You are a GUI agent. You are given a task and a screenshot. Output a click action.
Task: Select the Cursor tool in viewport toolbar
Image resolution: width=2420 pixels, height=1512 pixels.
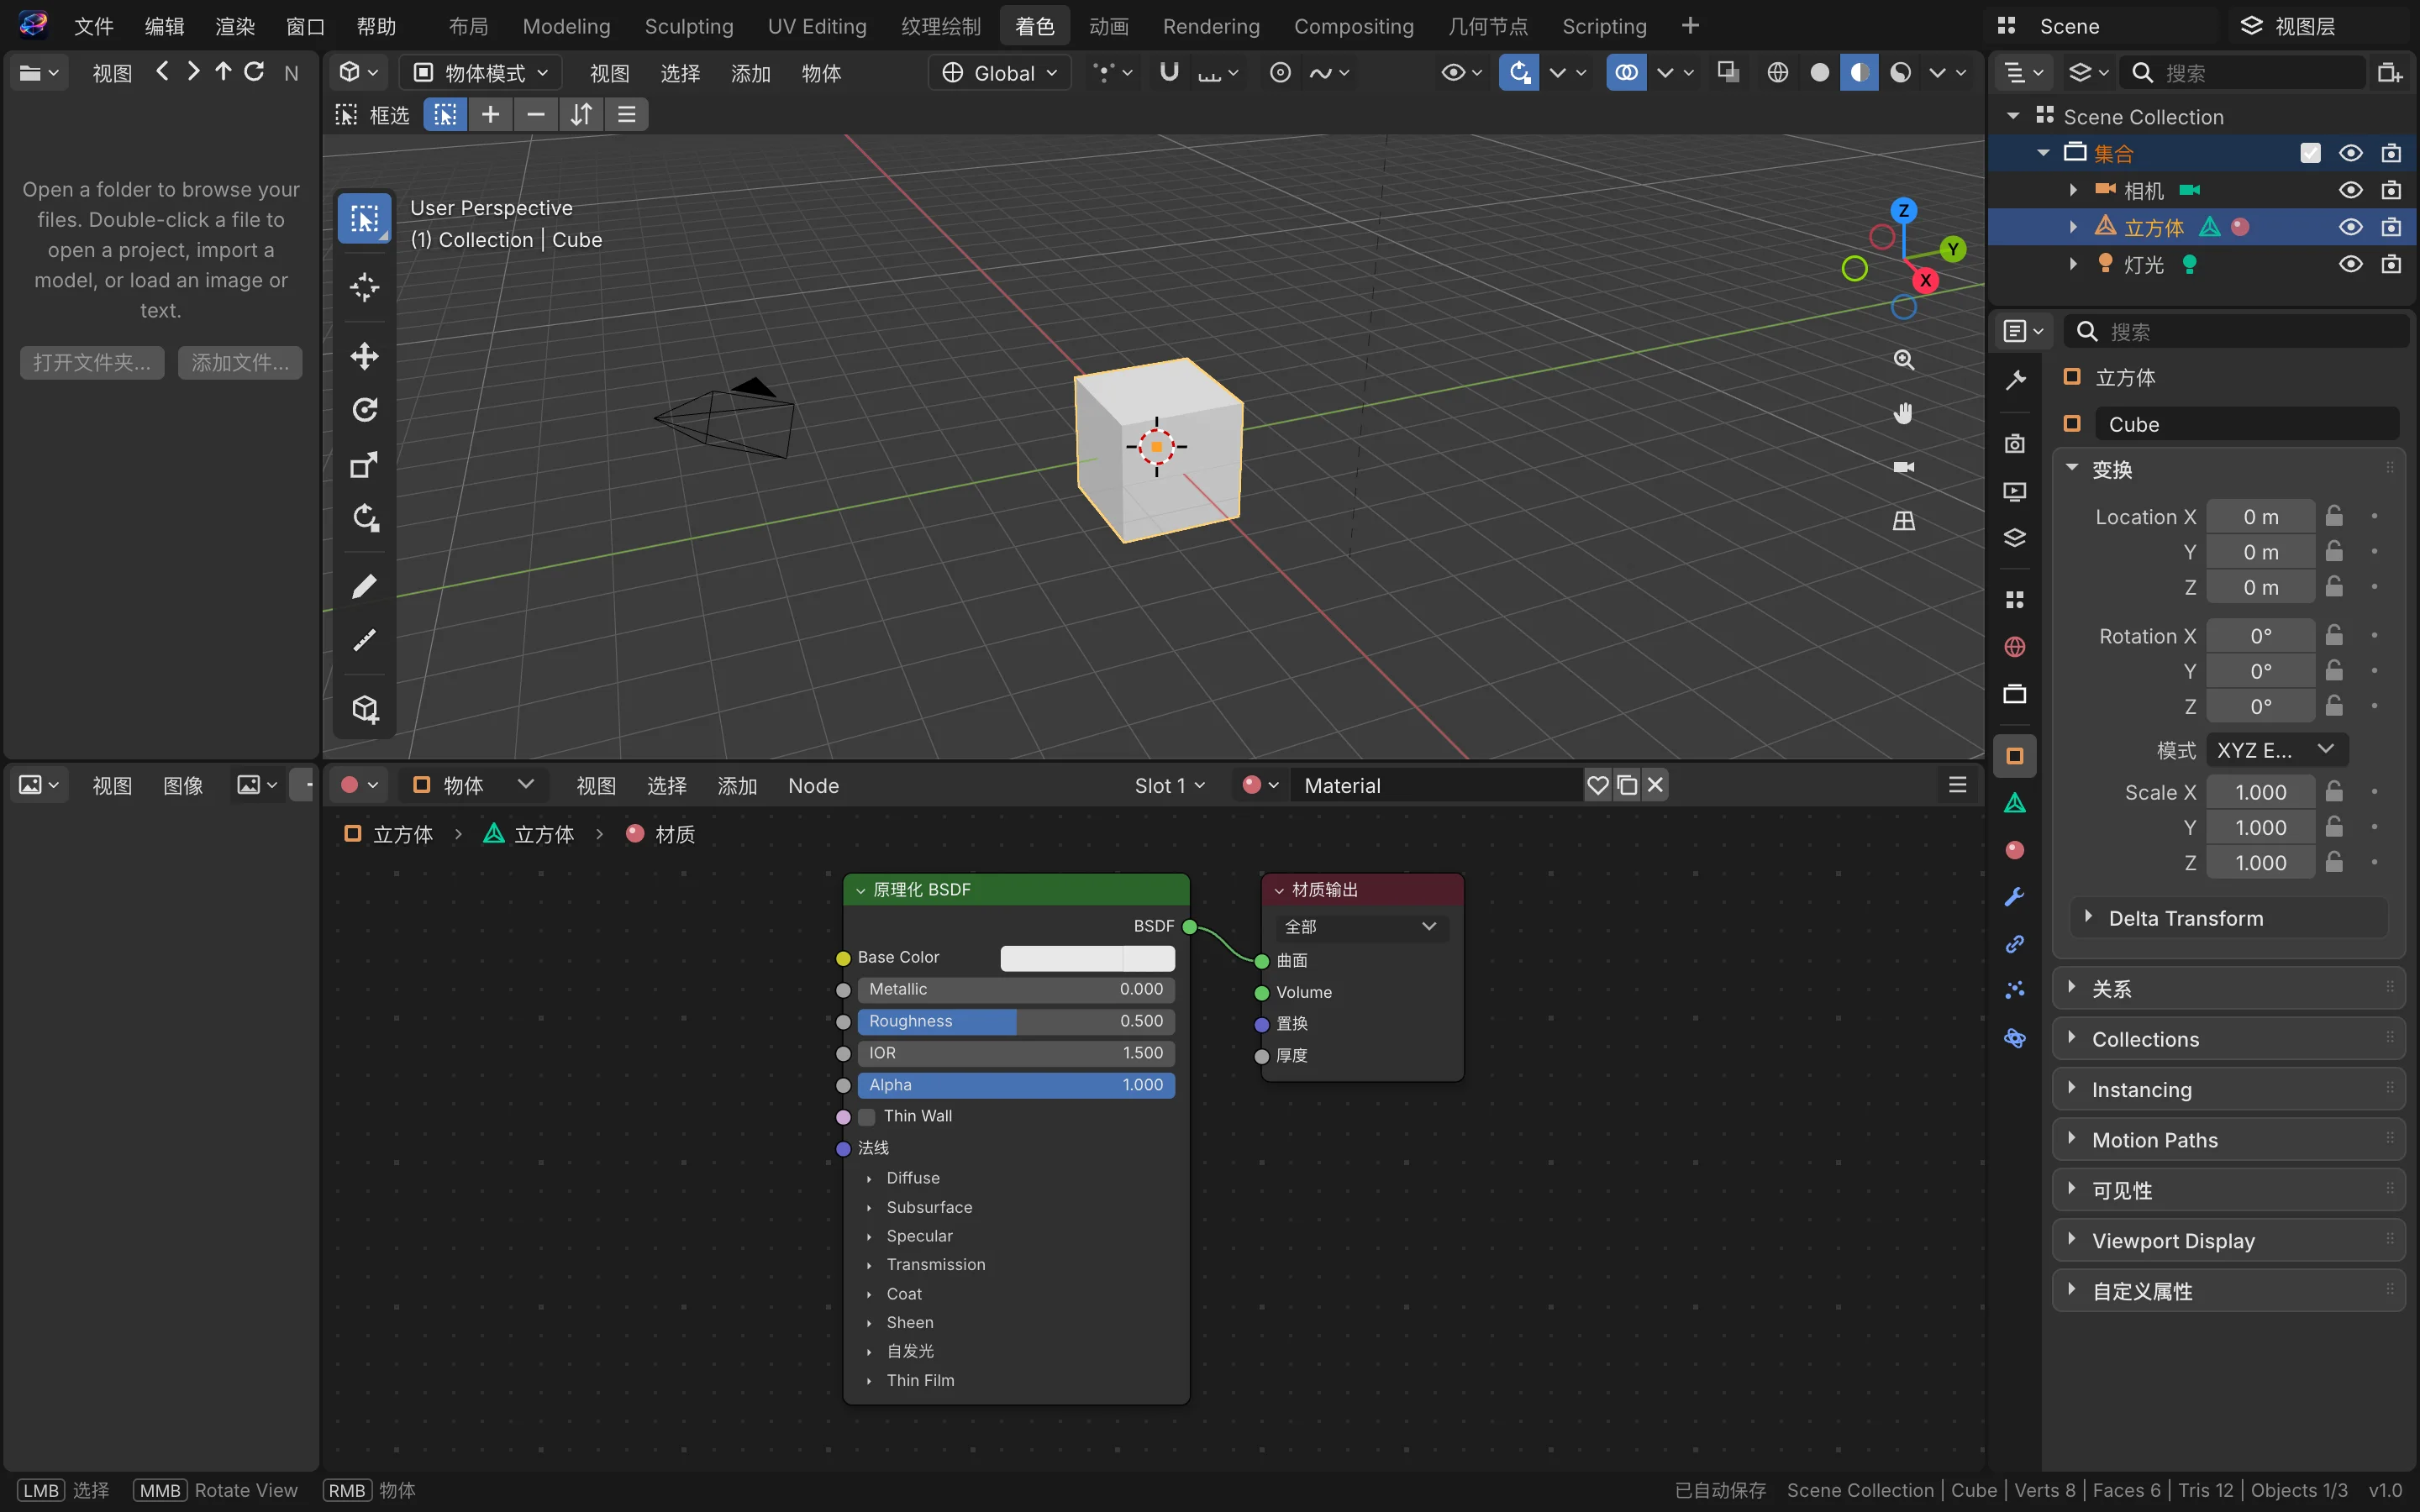[364, 288]
